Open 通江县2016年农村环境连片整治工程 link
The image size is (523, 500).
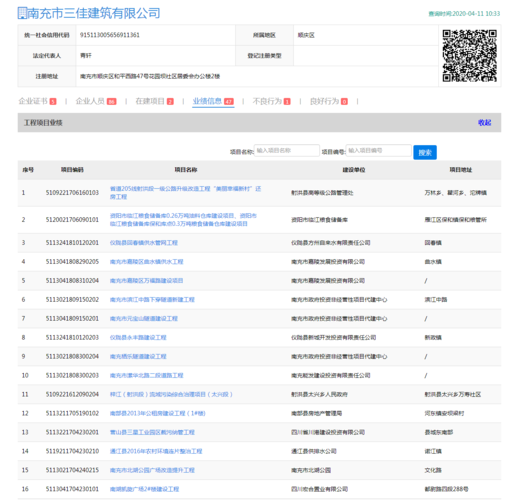156,451
